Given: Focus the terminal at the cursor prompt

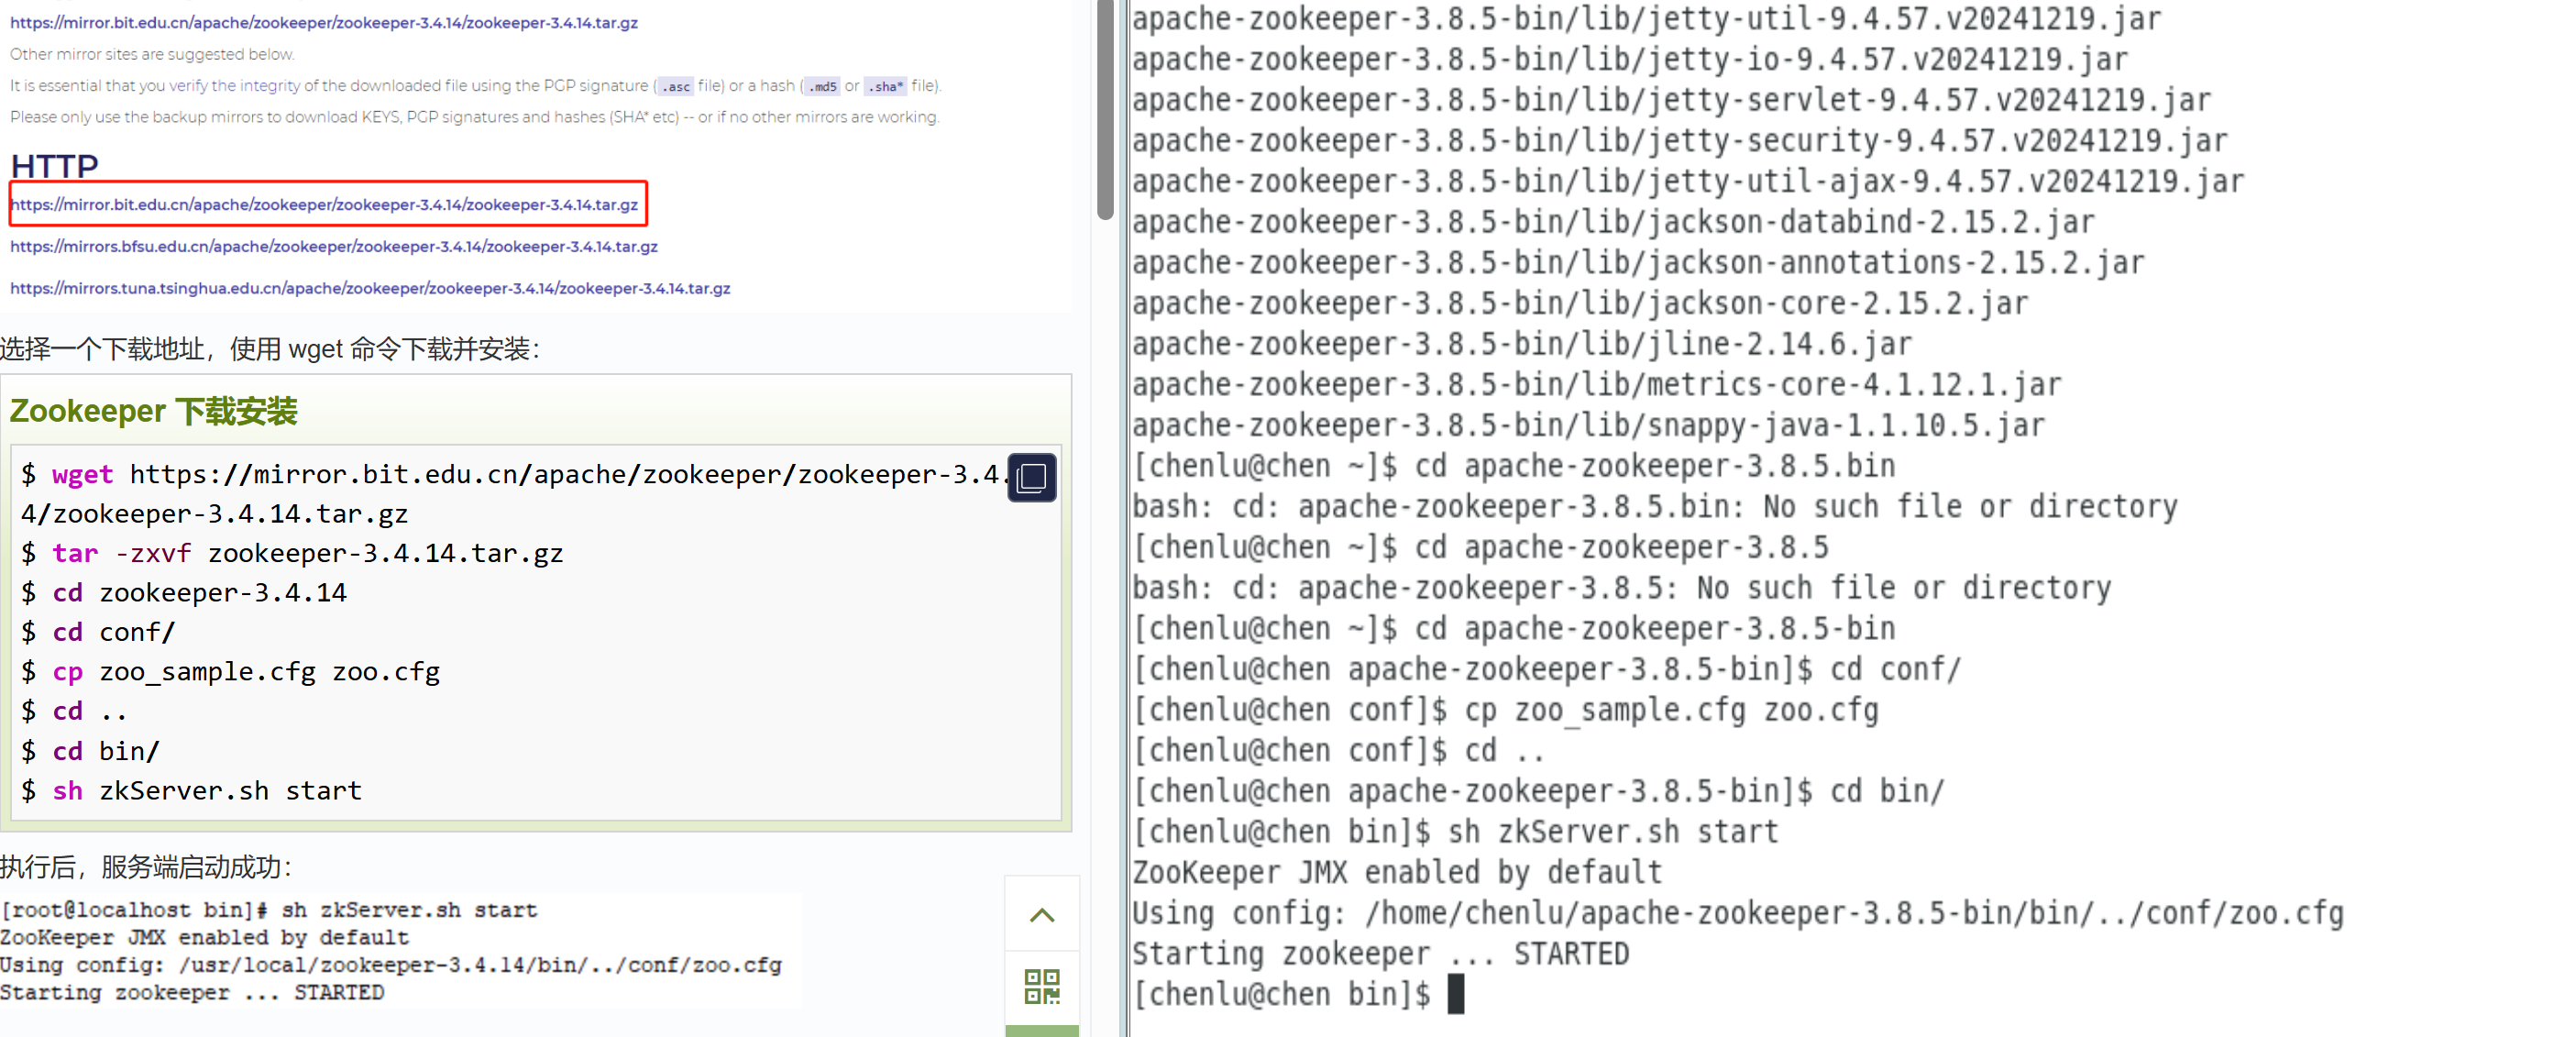Looking at the screenshot, I should [x=1455, y=995].
